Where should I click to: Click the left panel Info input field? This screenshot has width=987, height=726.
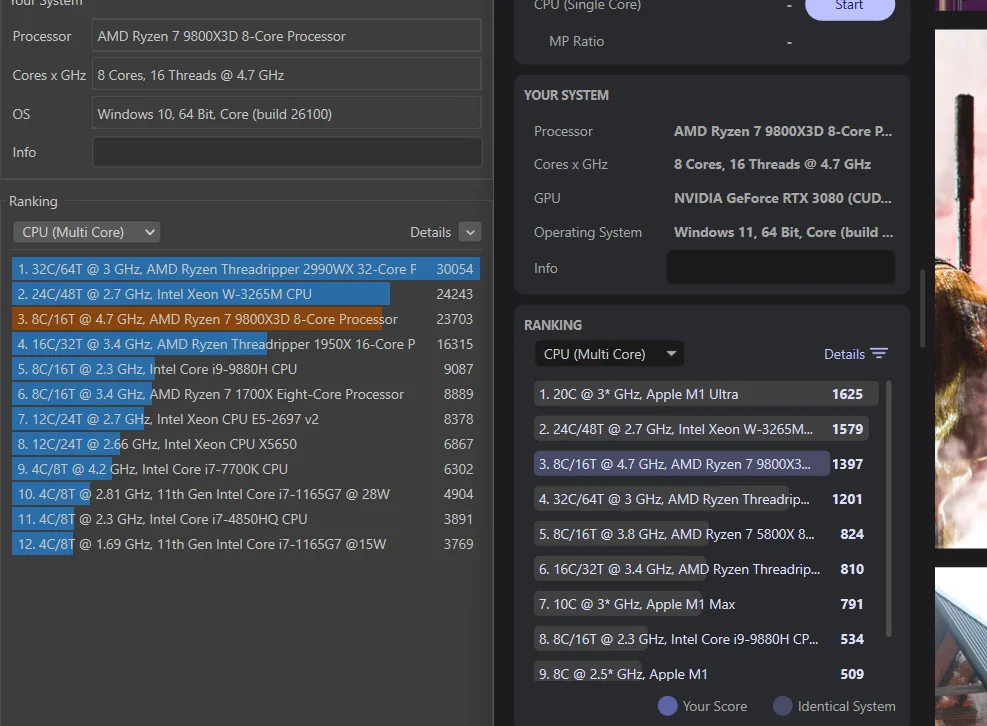287,152
